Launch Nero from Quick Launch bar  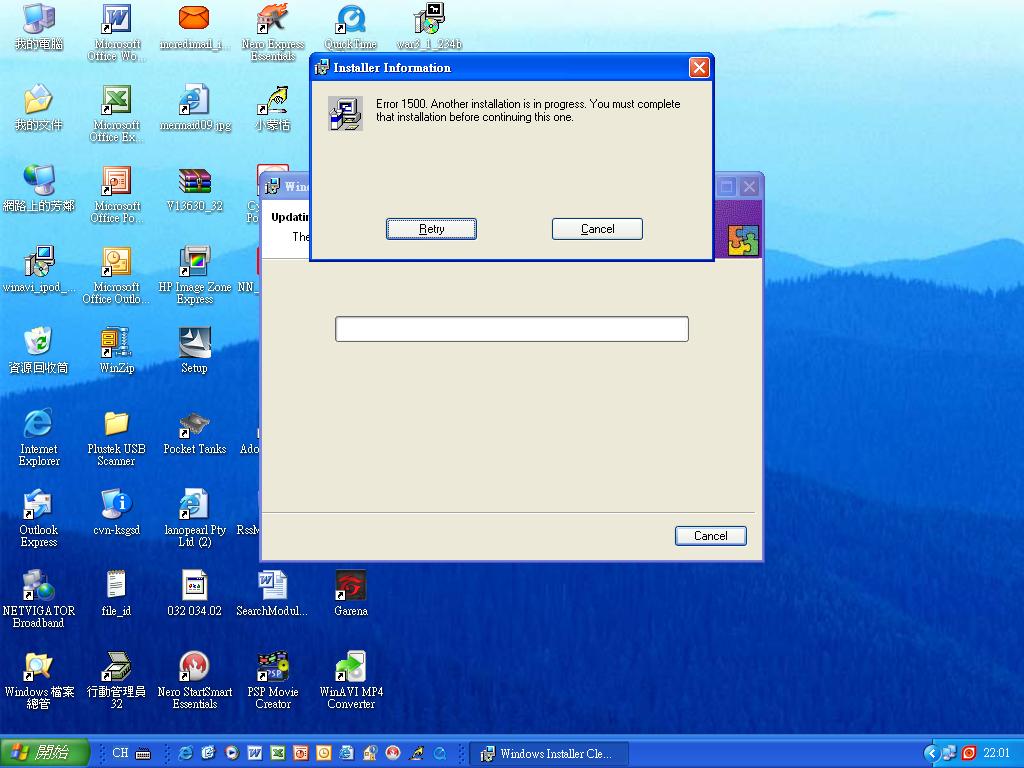[x=392, y=753]
